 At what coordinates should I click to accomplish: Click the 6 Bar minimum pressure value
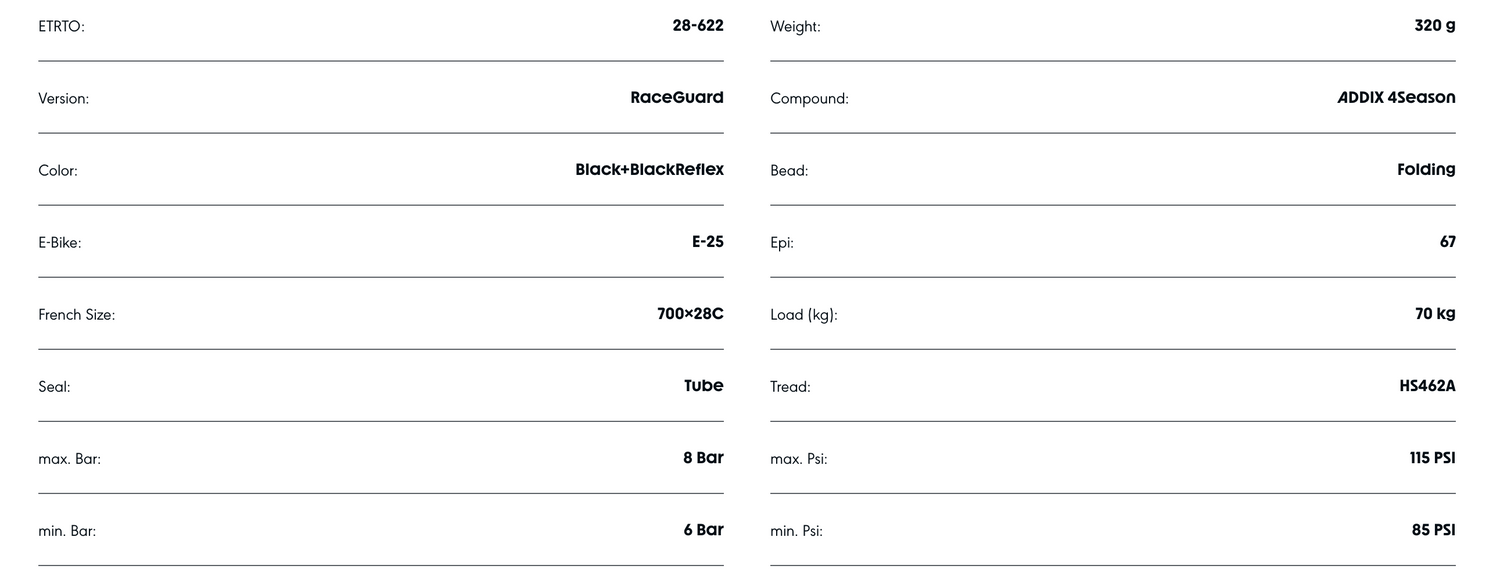703,530
